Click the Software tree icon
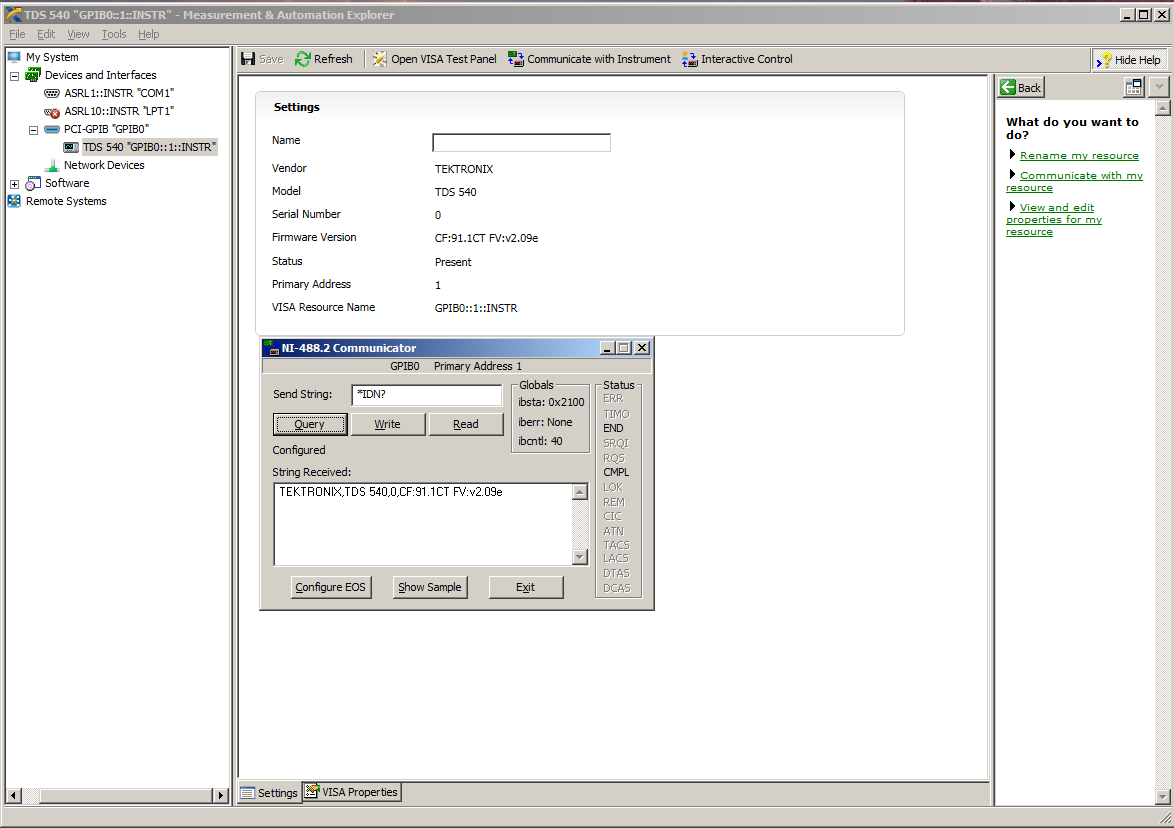Image resolution: width=1174 pixels, height=828 pixels. tap(33, 183)
